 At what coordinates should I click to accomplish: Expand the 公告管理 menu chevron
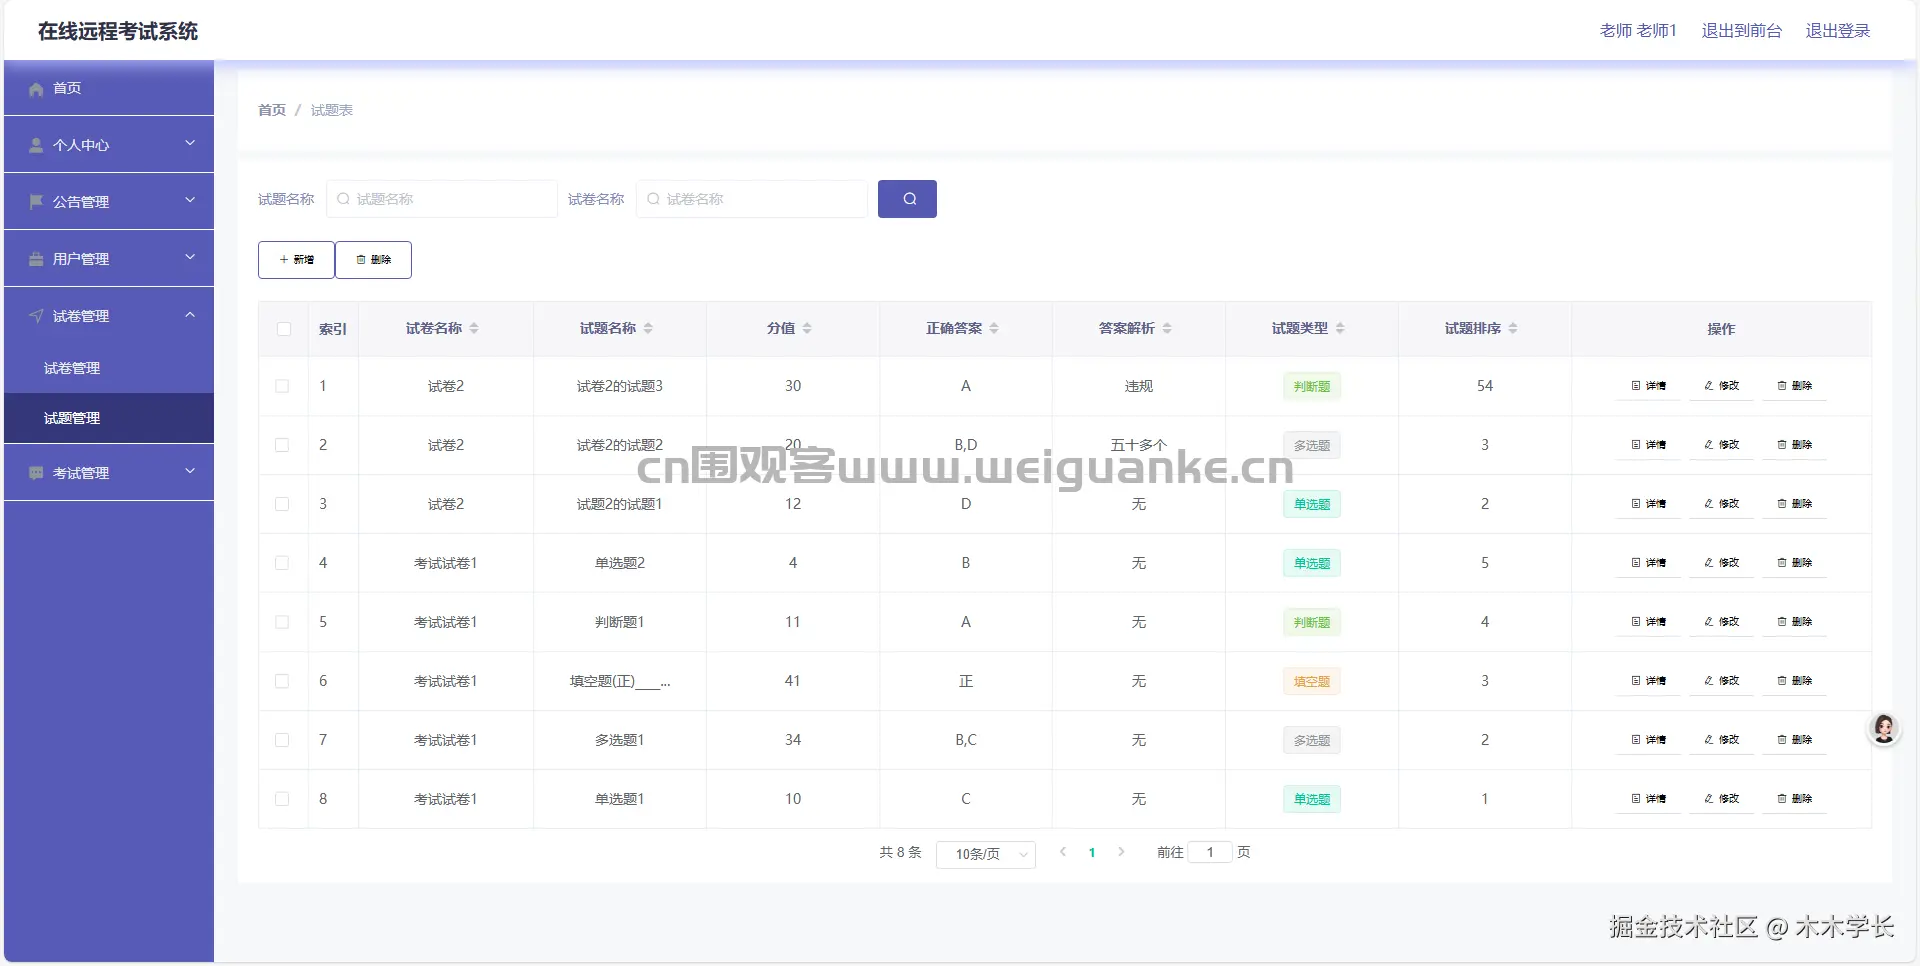[x=190, y=200]
